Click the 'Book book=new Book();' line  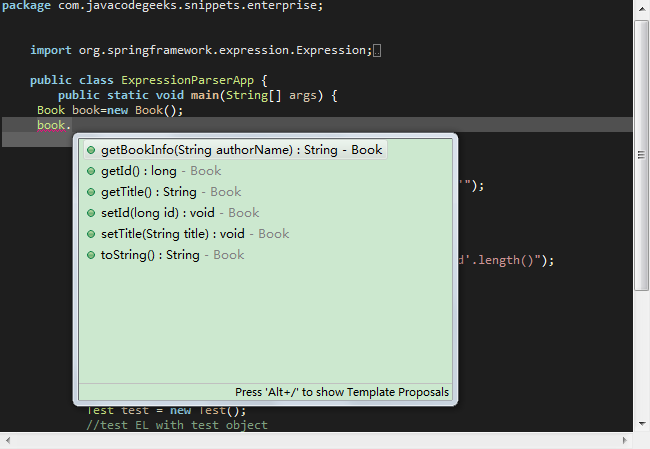(x=110, y=110)
